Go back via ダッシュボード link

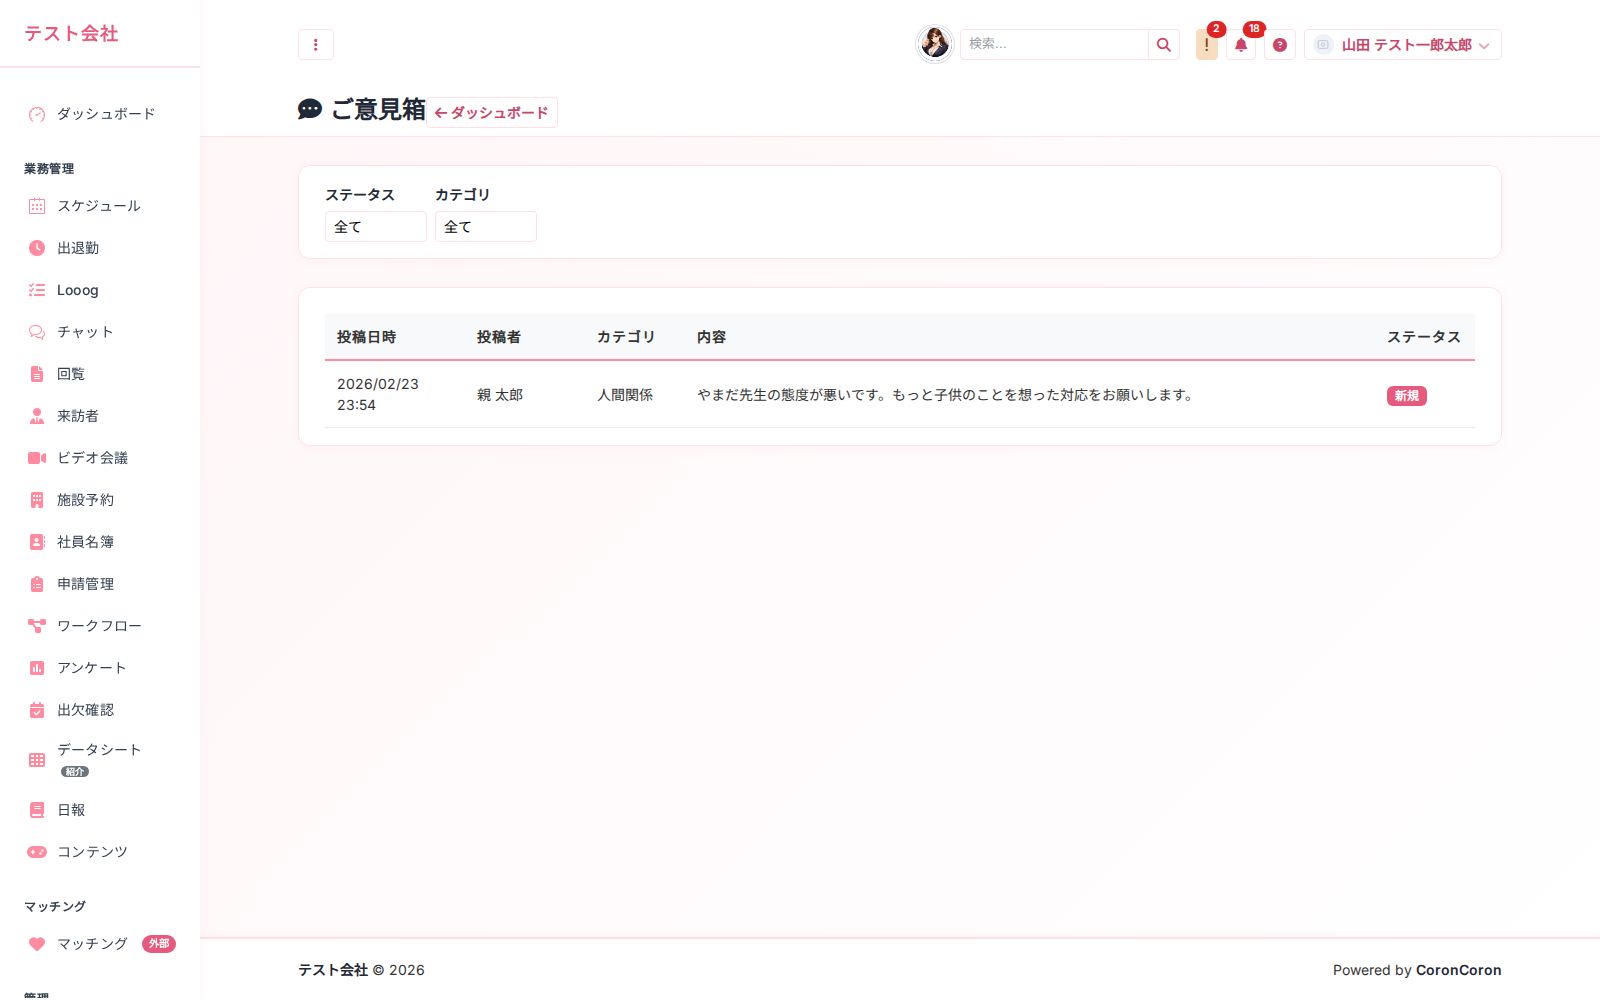[x=492, y=113]
